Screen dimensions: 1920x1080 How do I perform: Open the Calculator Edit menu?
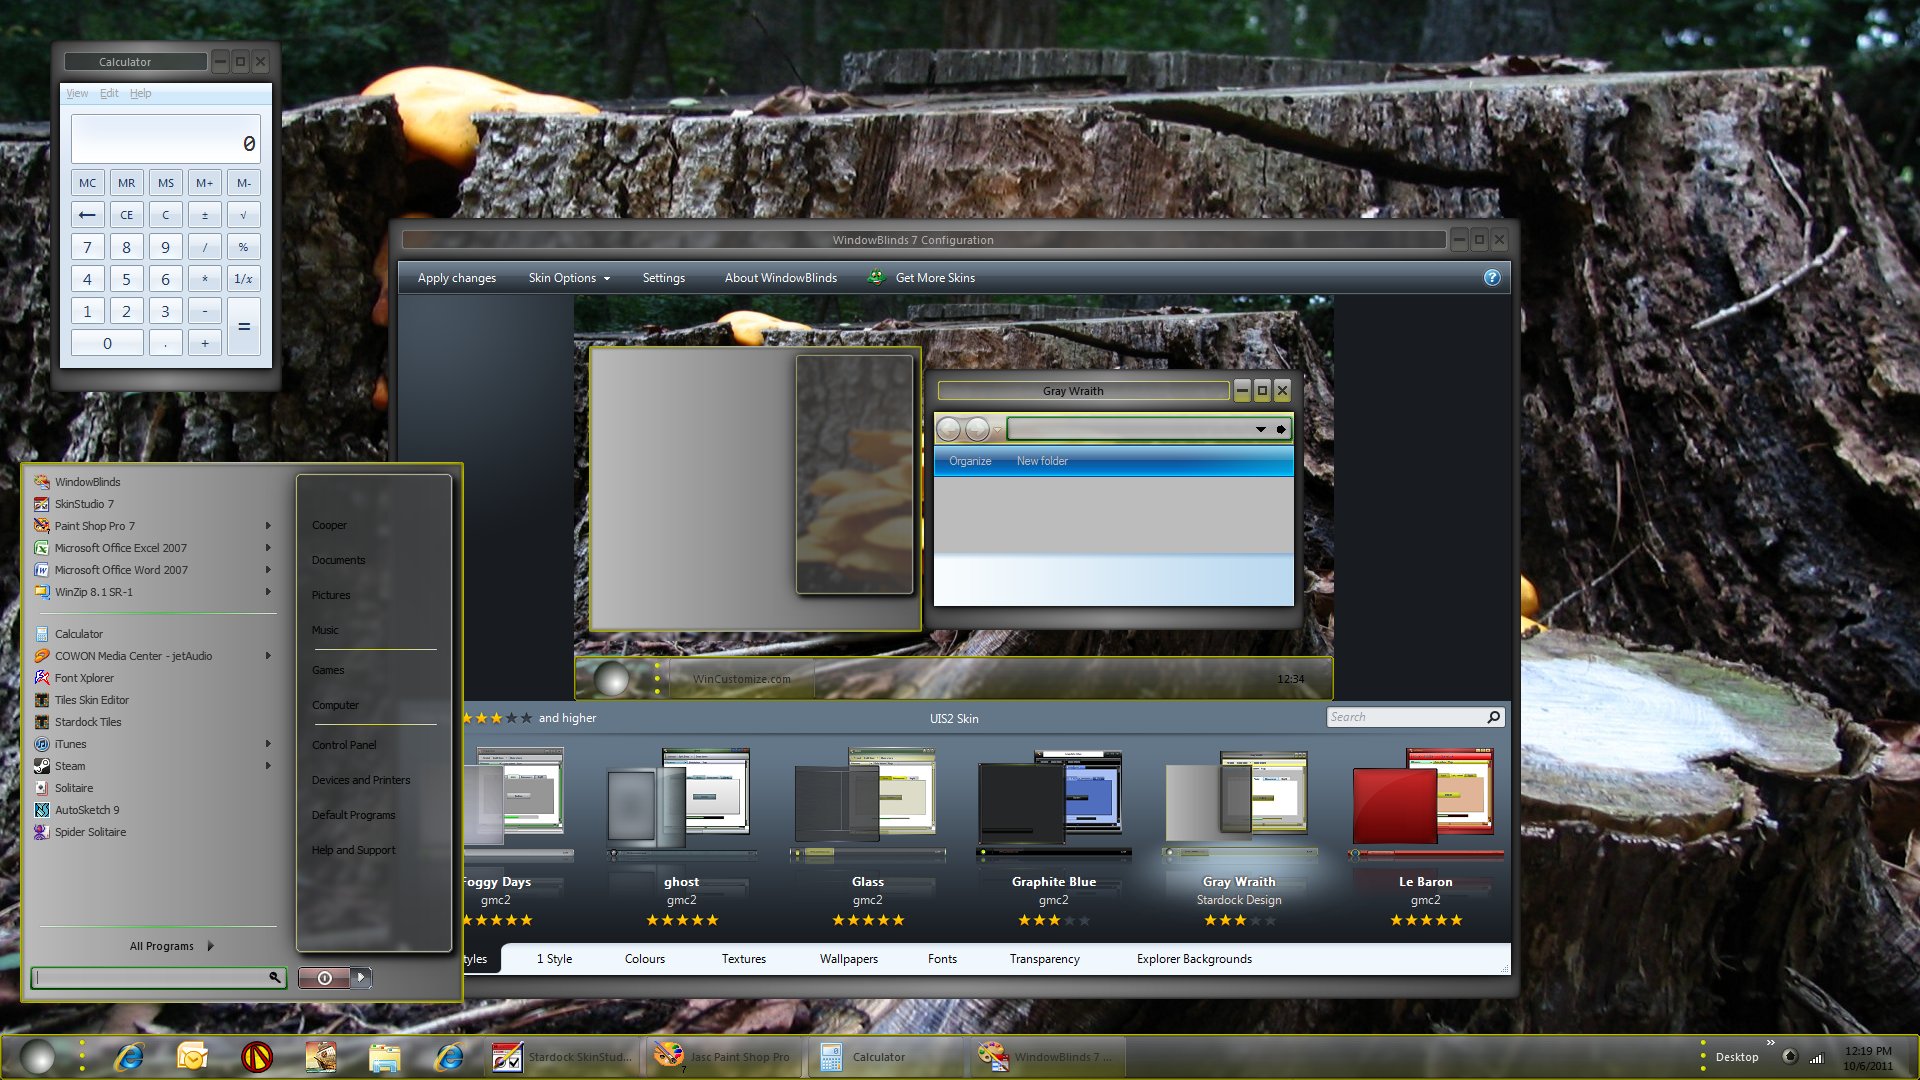click(x=109, y=94)
